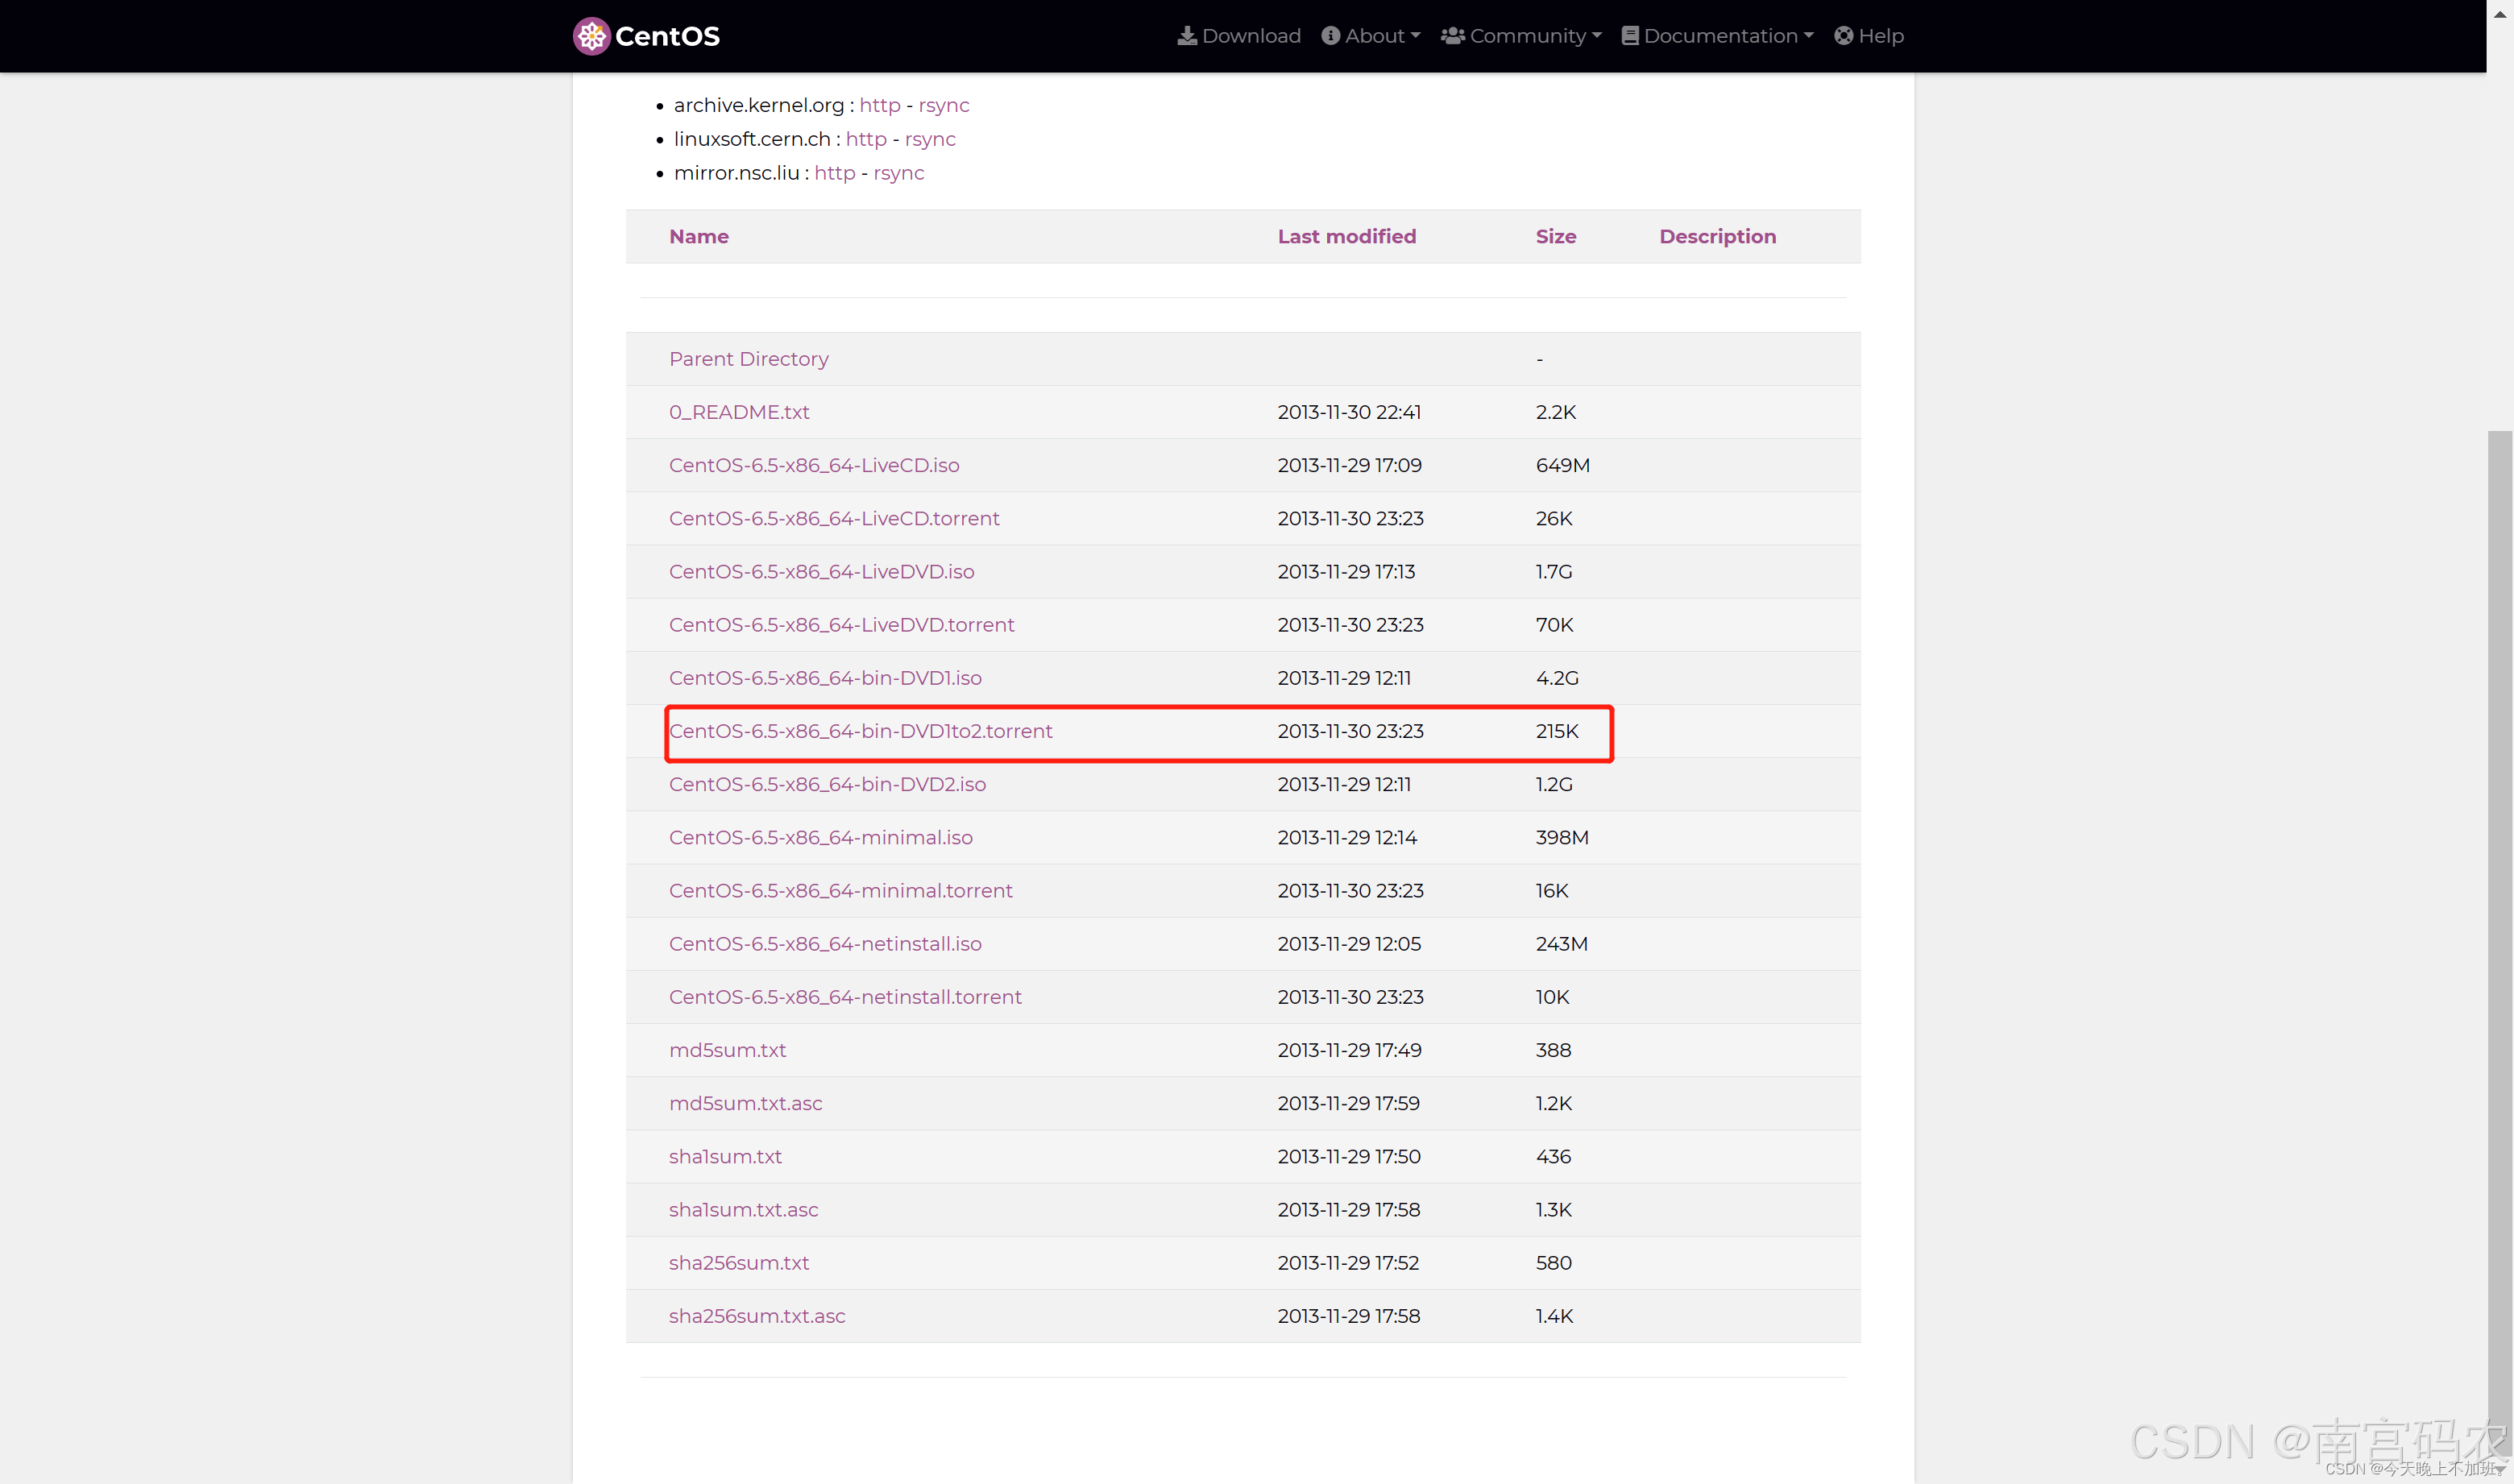Sort listing by Last modified header
Viewport: 2514px width, 1484px height.
(1347, 237)
